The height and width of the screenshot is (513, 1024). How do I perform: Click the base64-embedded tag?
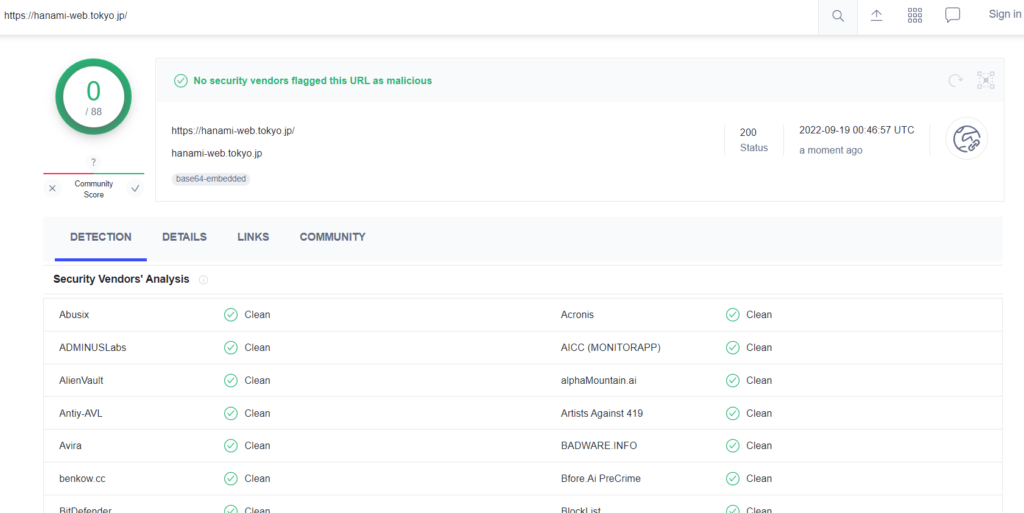click(212, 179)
